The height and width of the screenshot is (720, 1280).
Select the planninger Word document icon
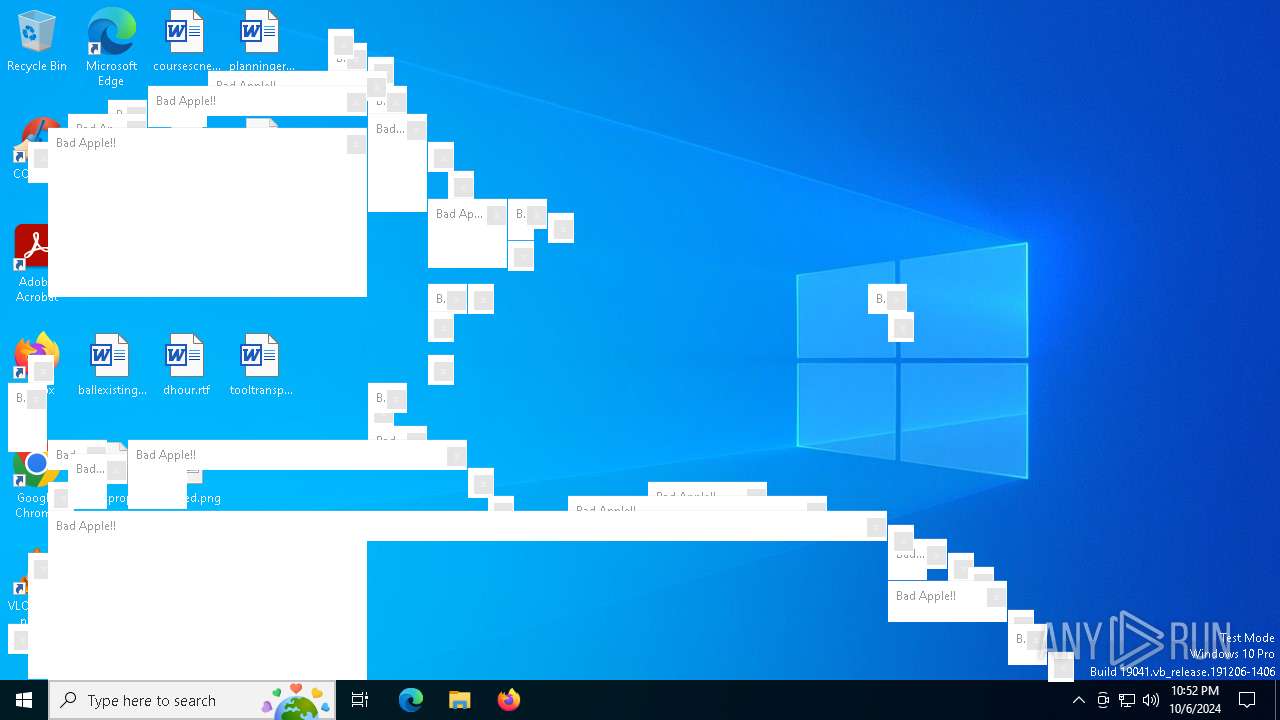pyautogui.click(x=261, y=42)
